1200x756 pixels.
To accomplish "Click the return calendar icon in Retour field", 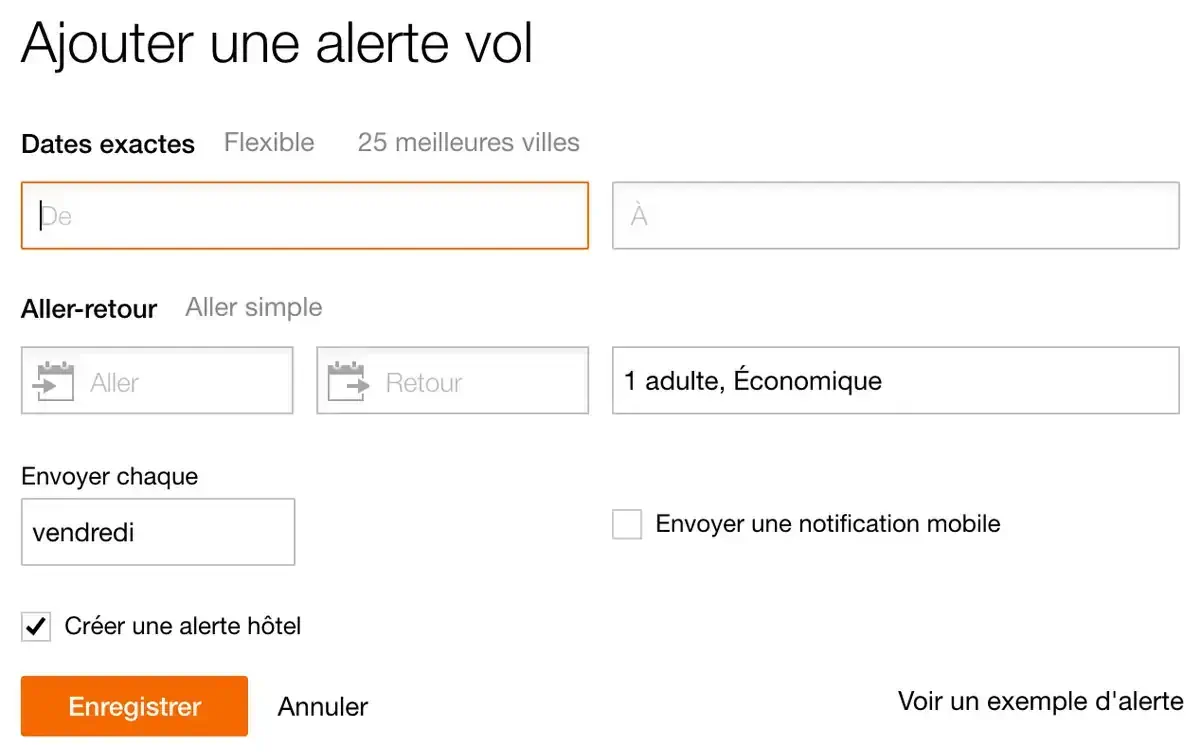I will (349, 381).
